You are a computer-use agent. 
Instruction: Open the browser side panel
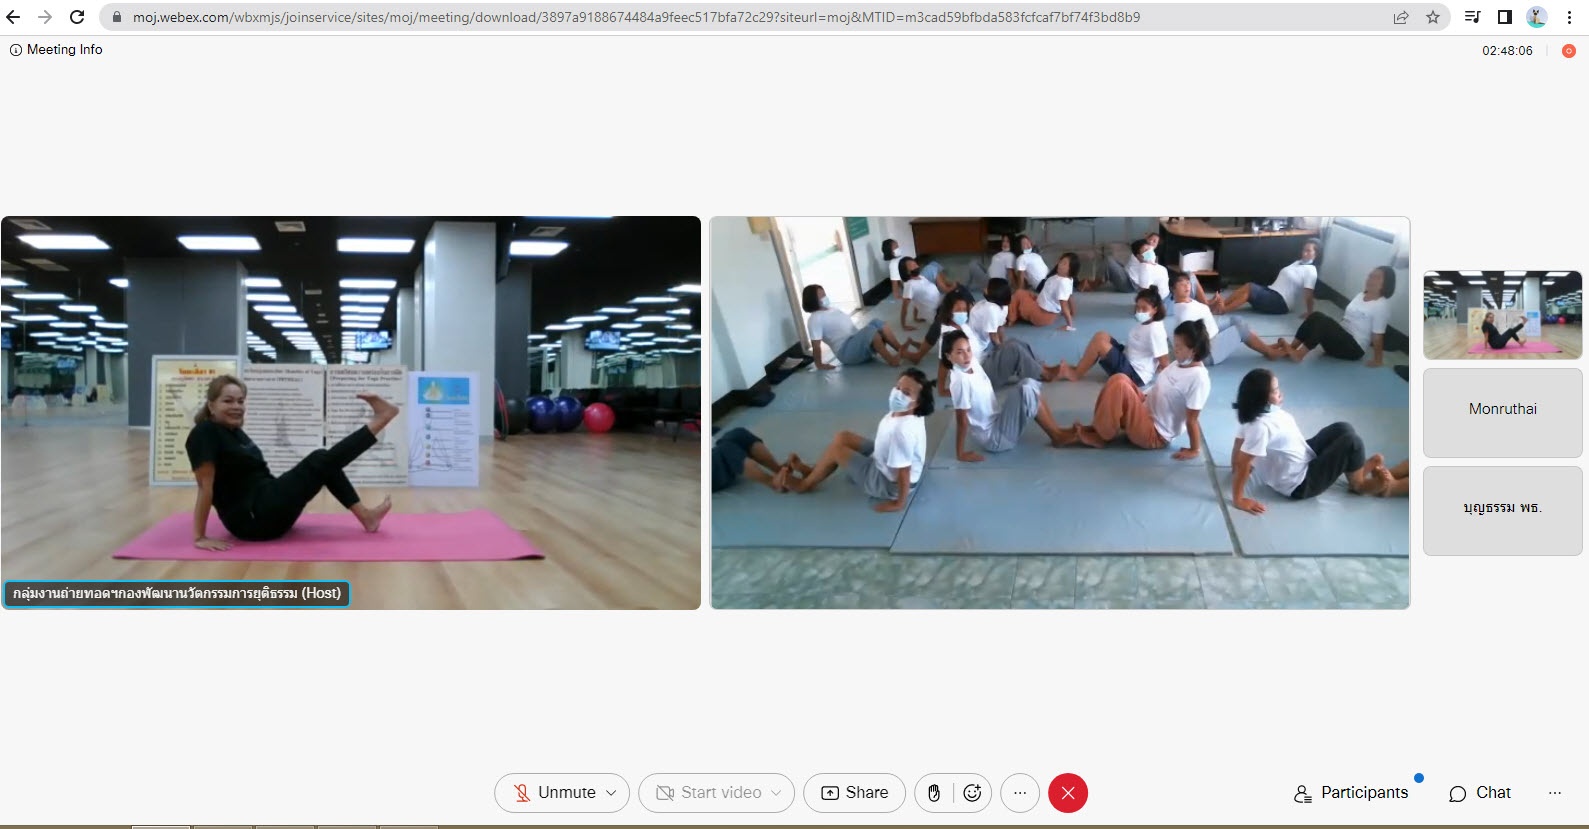[x=1504, y=17]
